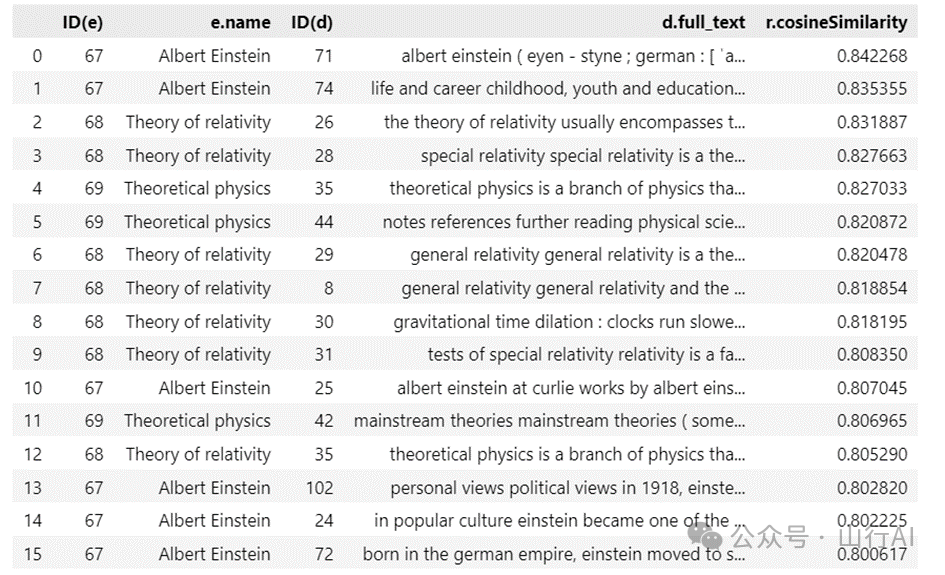This screenshot has height=575, width=945.
Task: Click the "tests of special relativity" text cell
Action: pyautogui.click(x=586, y=355)
